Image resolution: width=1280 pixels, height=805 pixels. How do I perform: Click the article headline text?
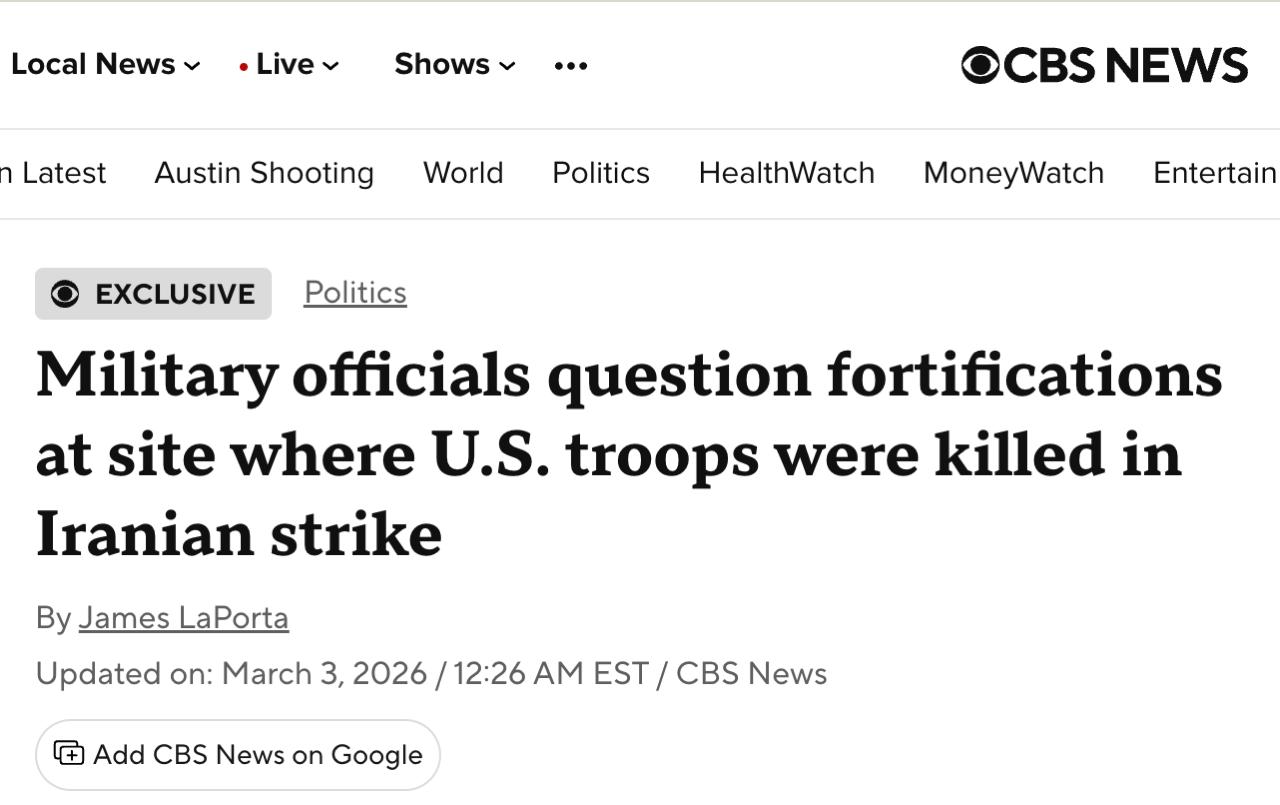(x=628, y=454)
